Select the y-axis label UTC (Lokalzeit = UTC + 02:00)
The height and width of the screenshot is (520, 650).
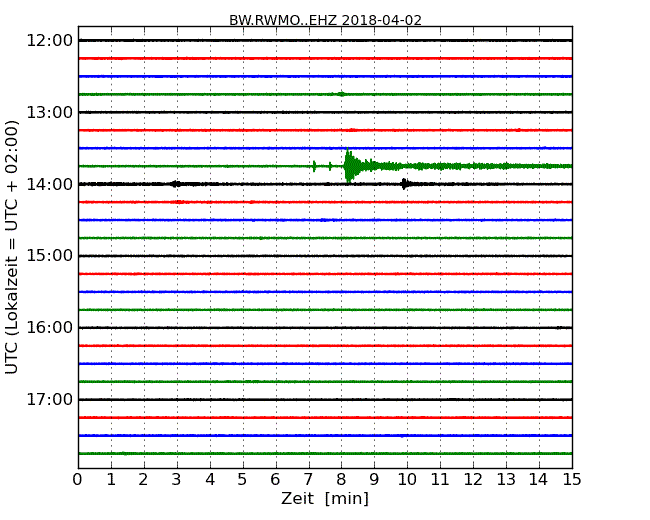[x=12, y=247]
